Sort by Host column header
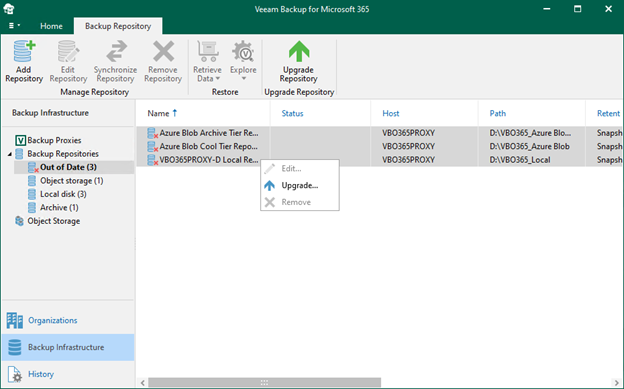The image size is (624, 389). click(391, 113)
